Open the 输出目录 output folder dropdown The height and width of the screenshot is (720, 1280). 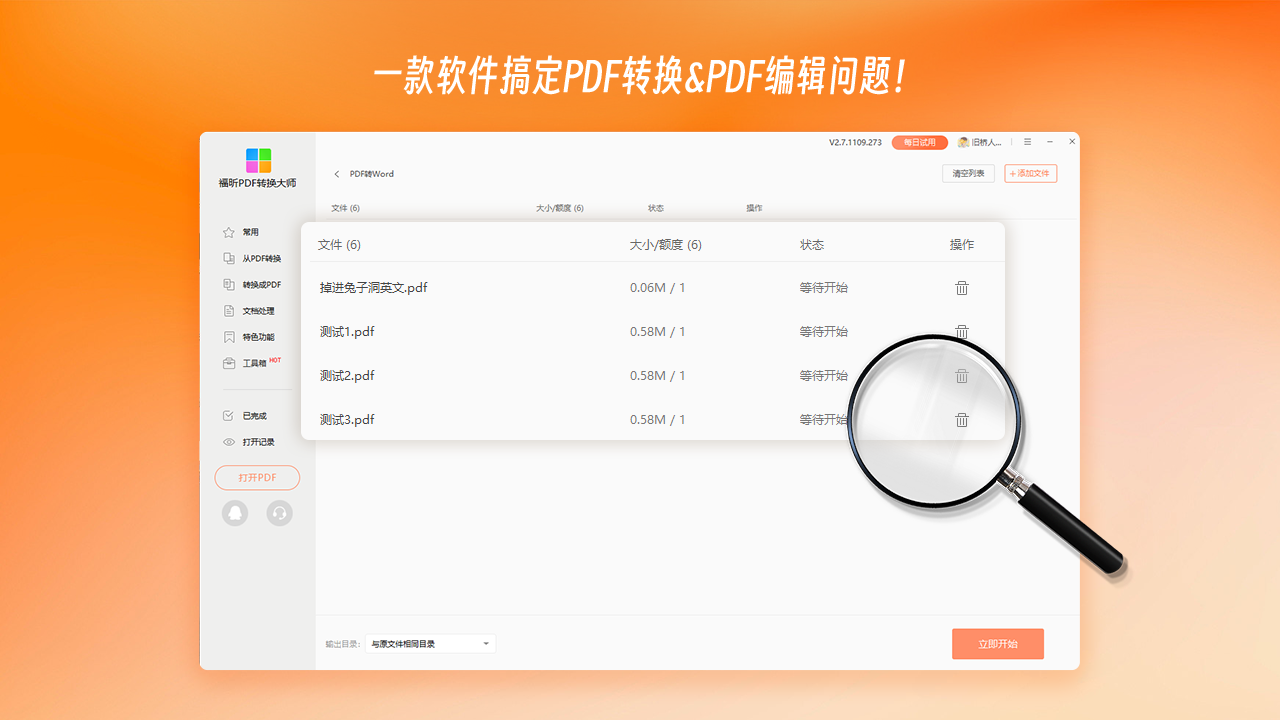tap(430, 643)
